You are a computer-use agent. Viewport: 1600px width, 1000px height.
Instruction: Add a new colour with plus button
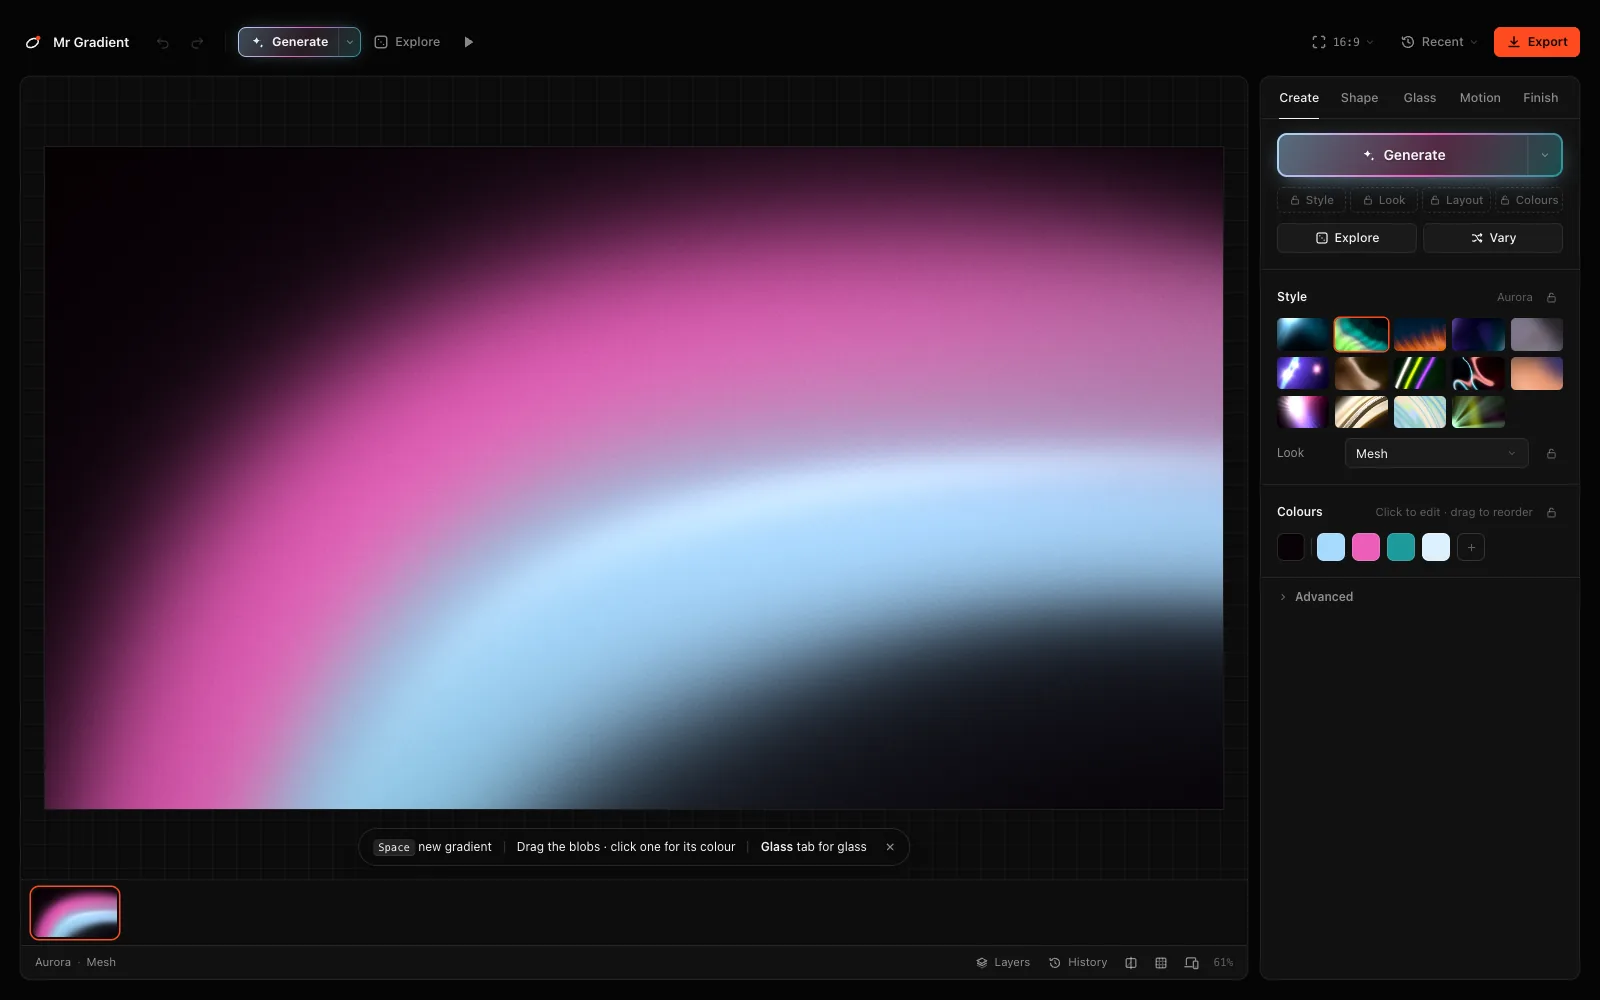tap(1471, 547)
